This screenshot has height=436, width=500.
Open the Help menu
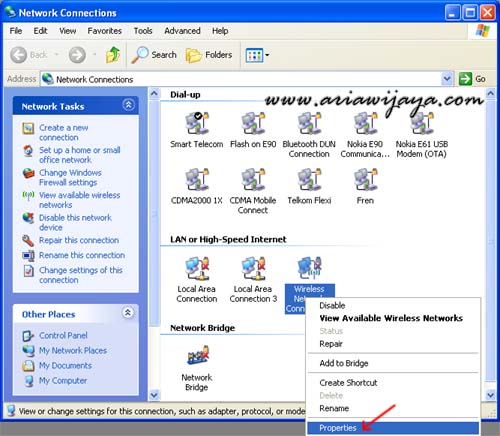220,31
